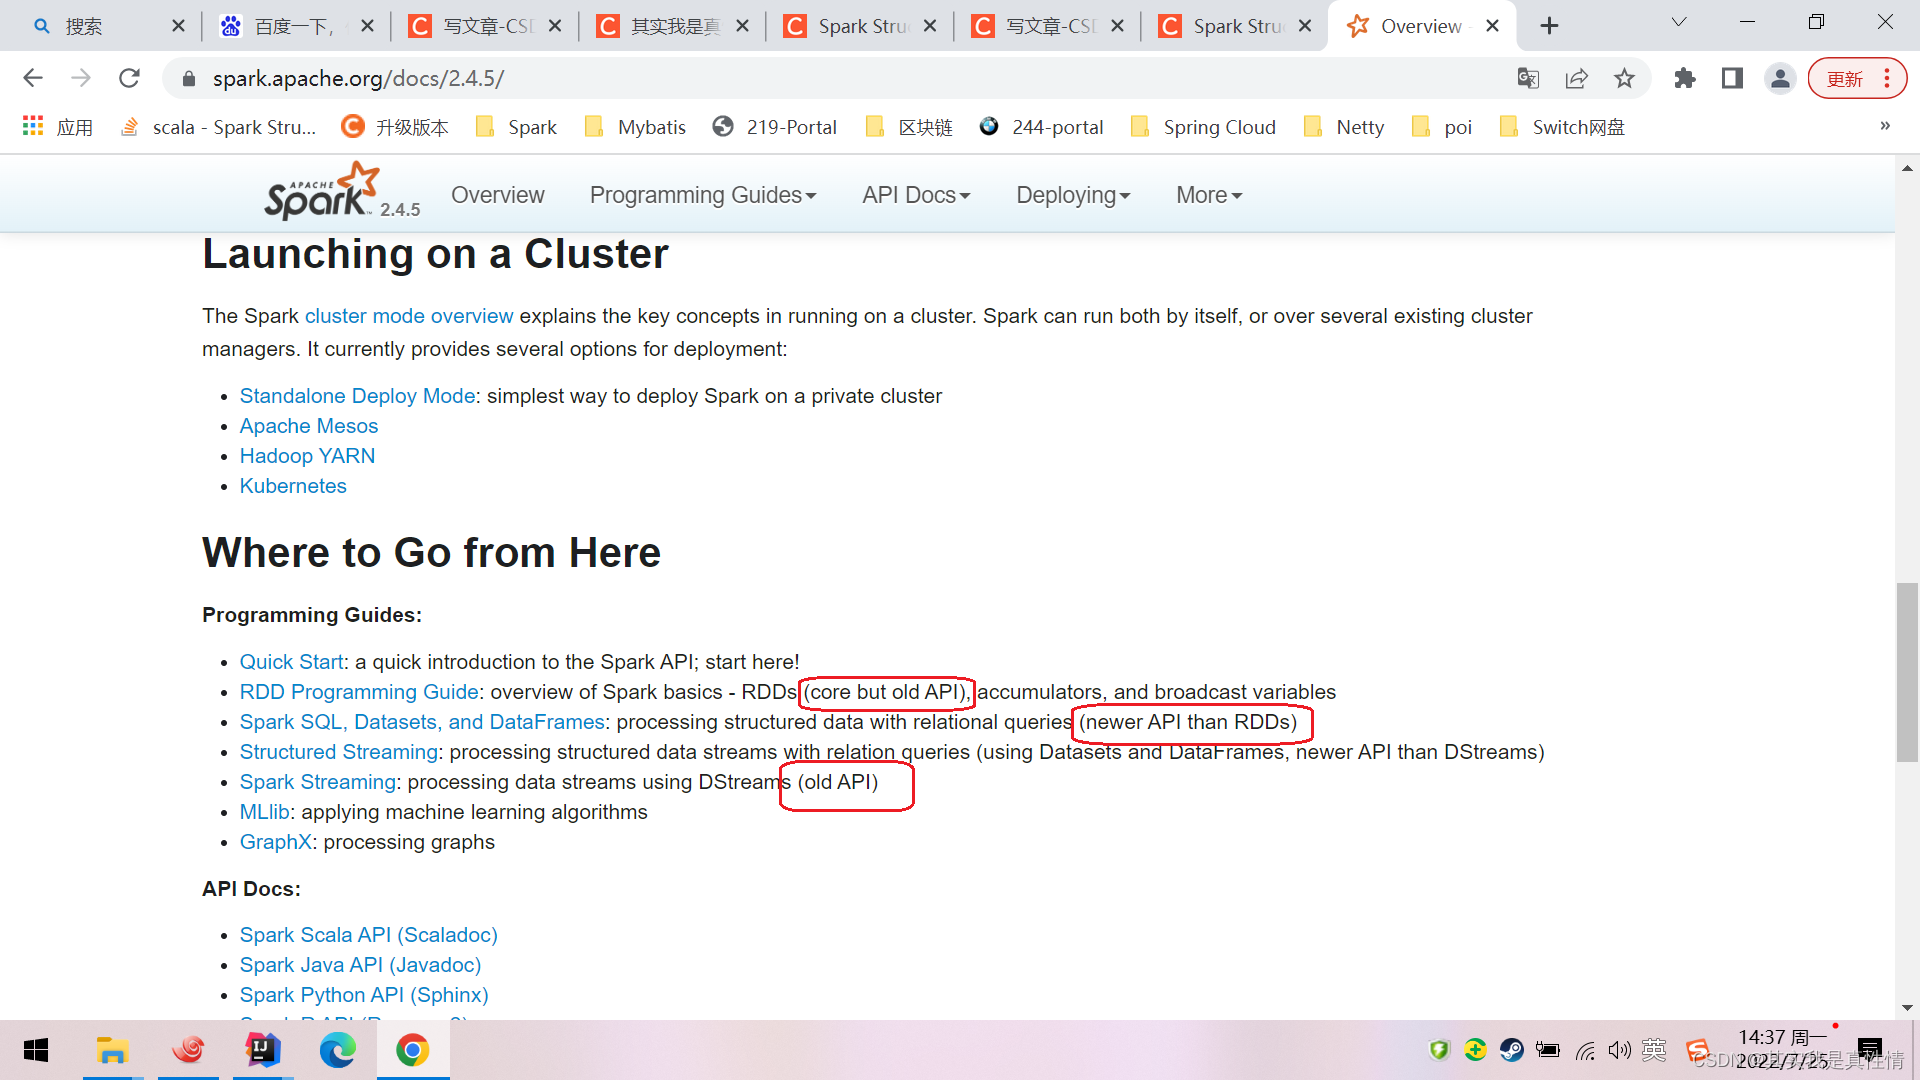
Task: Expand the More menu
Action: [1209, 195]
